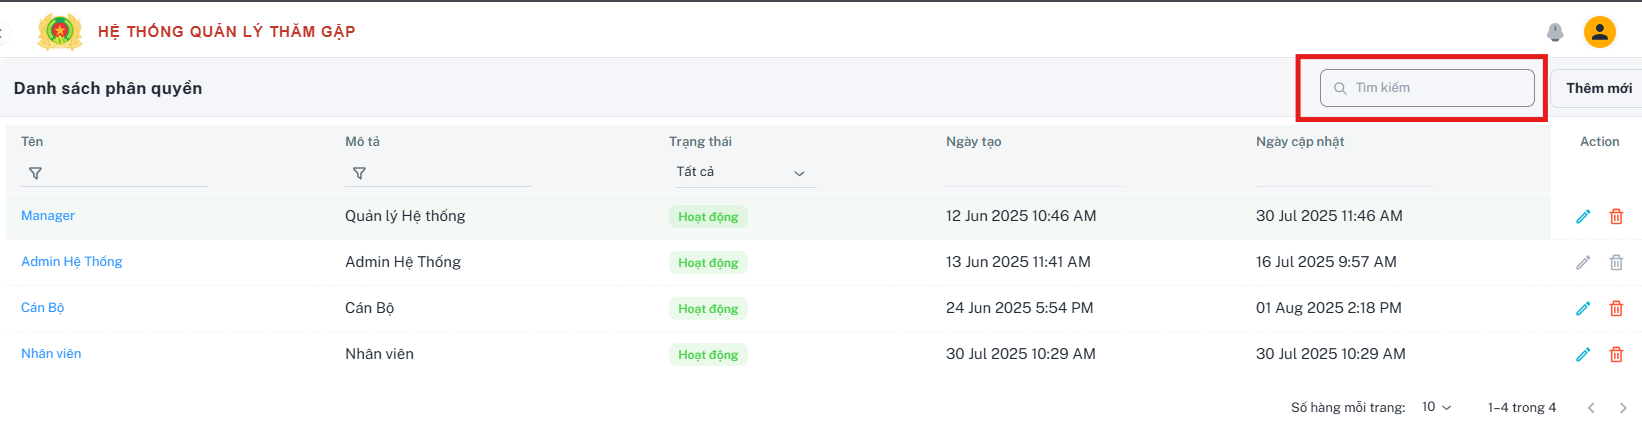Click the Thêm mới button

[x=1598, y=88]
